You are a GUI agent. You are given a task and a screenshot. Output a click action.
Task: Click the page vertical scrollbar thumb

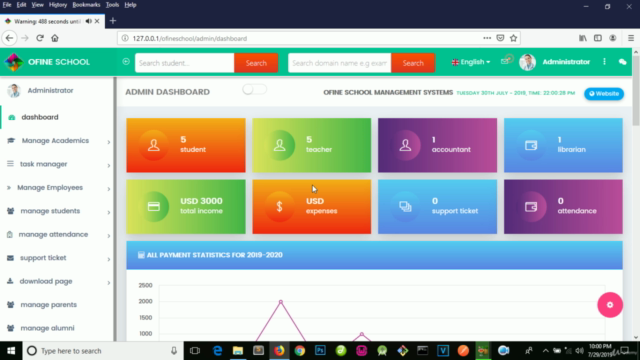[636, 91]
